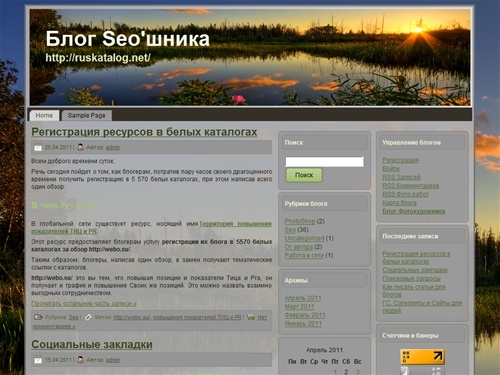The image size is (500, 375).
Task: Click Прочитать остальную часть записи link
Action: 84,304
